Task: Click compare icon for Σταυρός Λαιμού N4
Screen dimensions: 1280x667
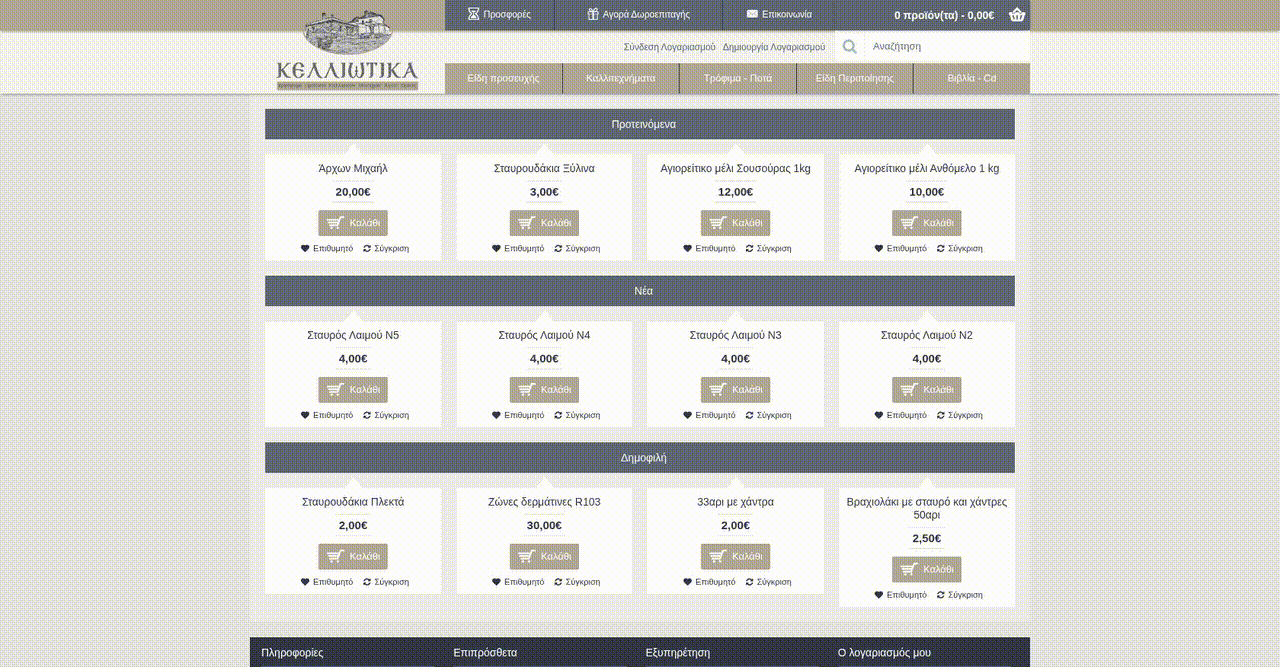Action: (x=558, y=415)
